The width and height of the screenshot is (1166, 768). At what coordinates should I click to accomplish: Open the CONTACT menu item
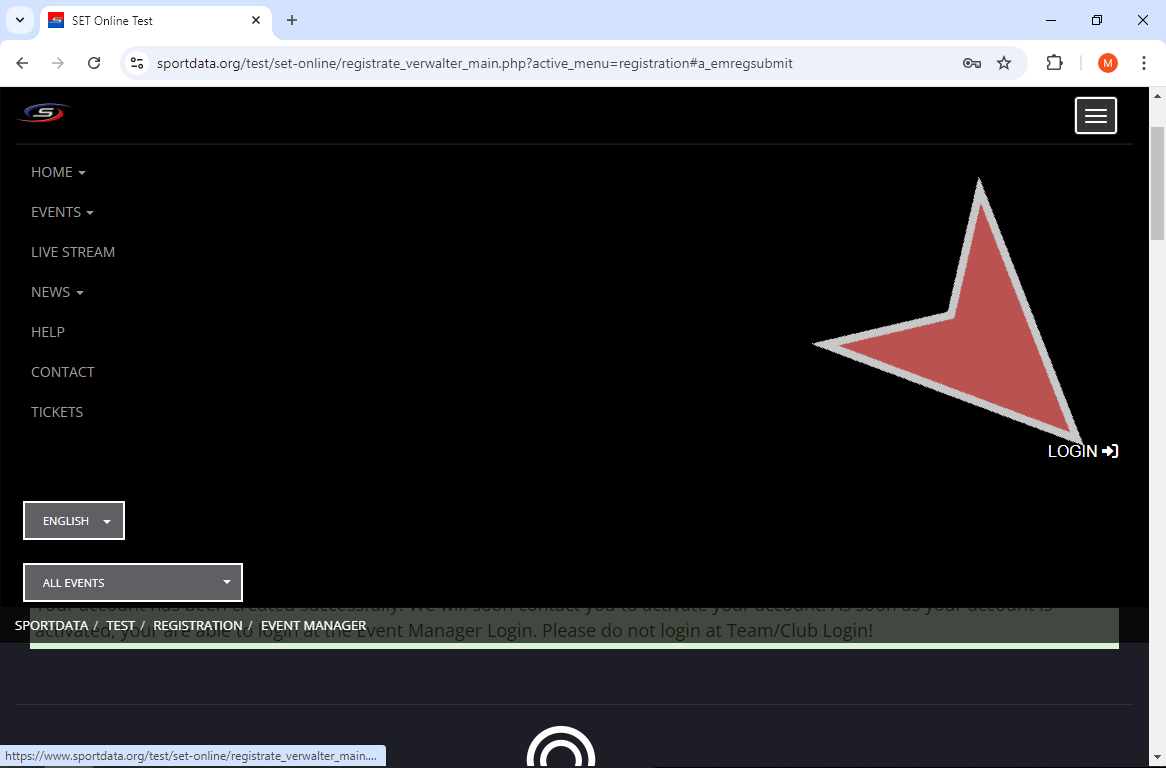coord(63,372)
